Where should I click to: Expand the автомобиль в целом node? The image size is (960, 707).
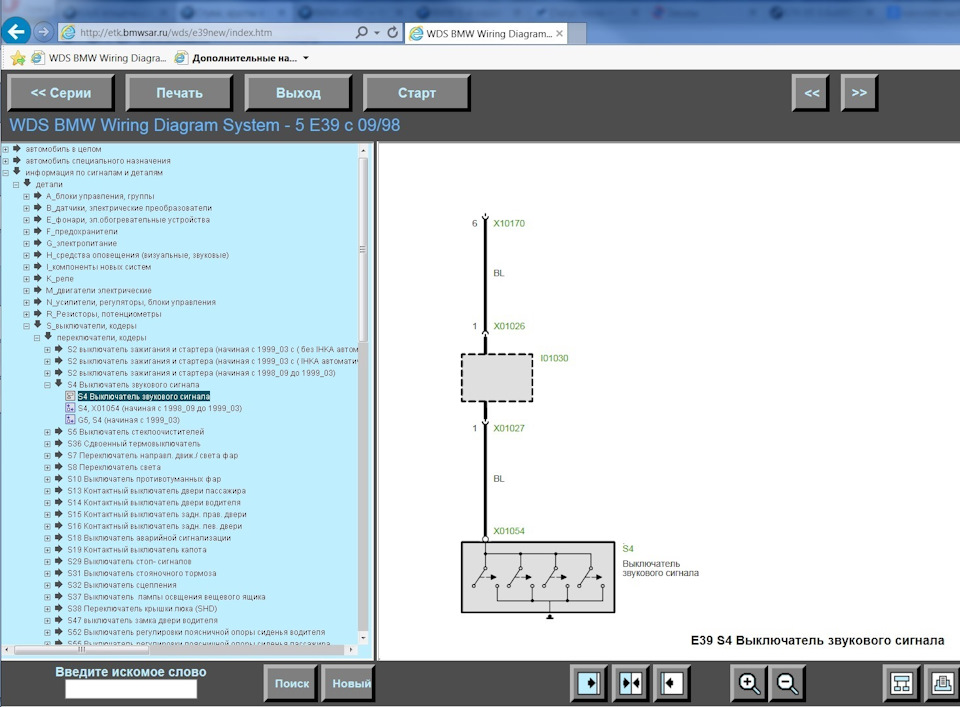(6, 149)
